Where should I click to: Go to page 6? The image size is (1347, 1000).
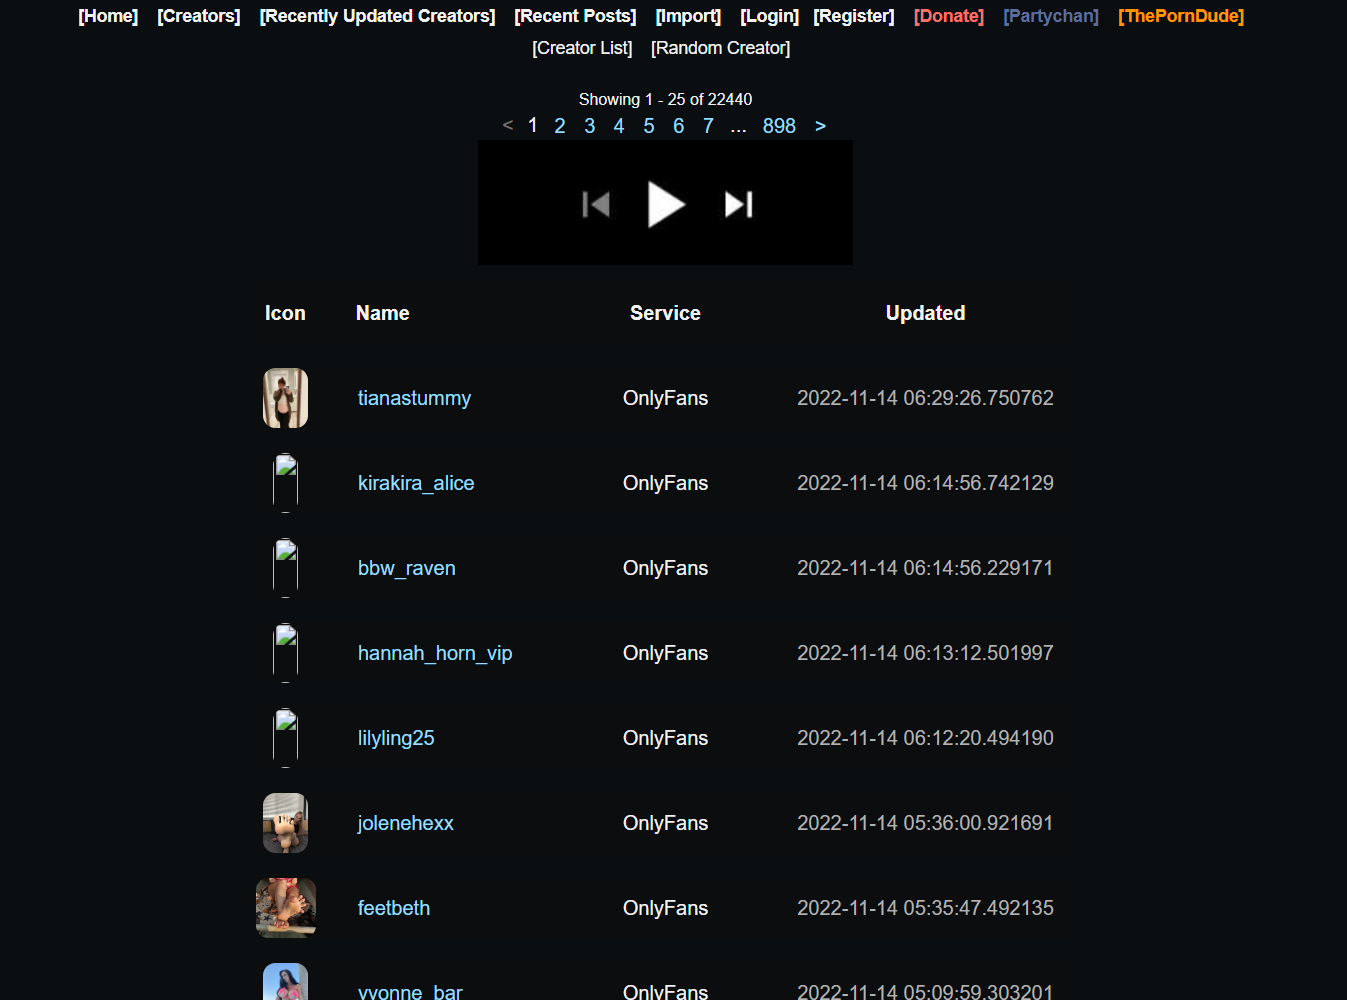point(679,126)
